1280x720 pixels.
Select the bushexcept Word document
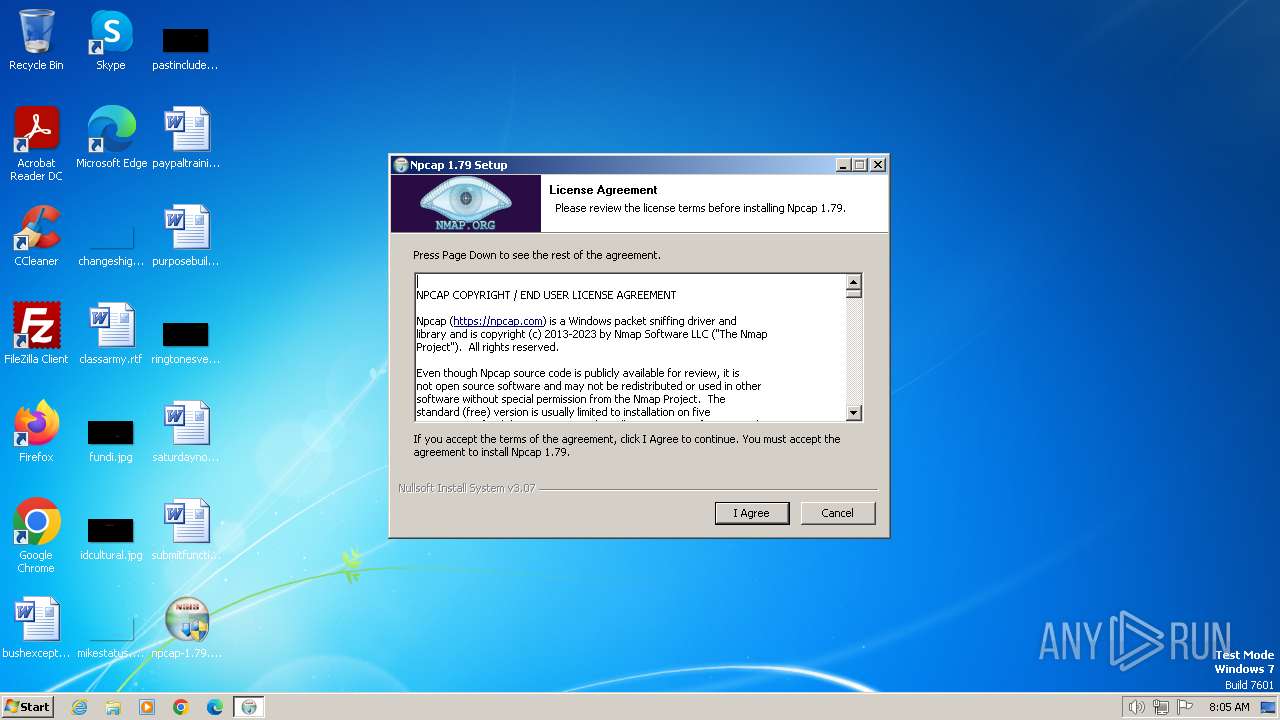point(36,627)
